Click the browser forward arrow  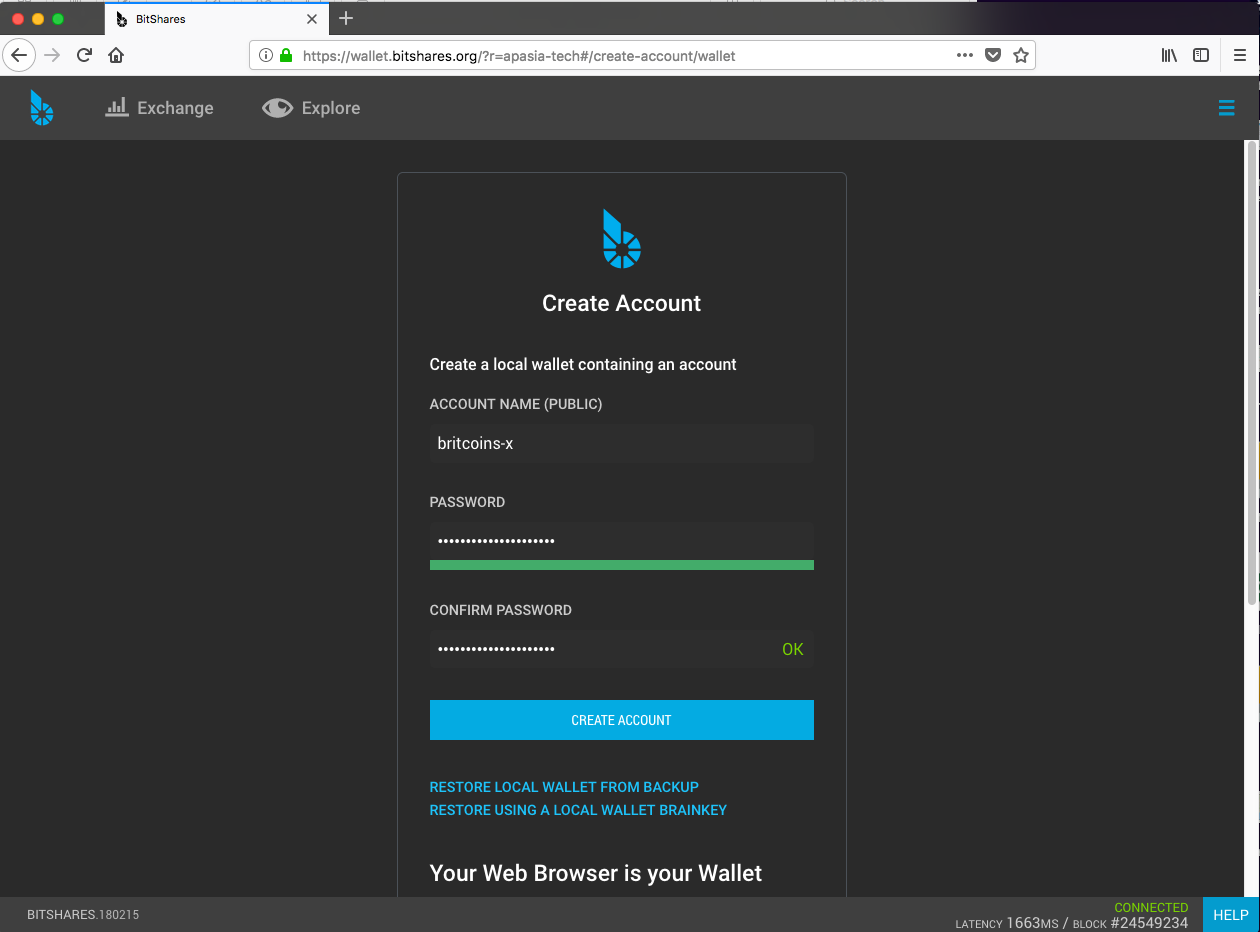[x=52, y=55]
